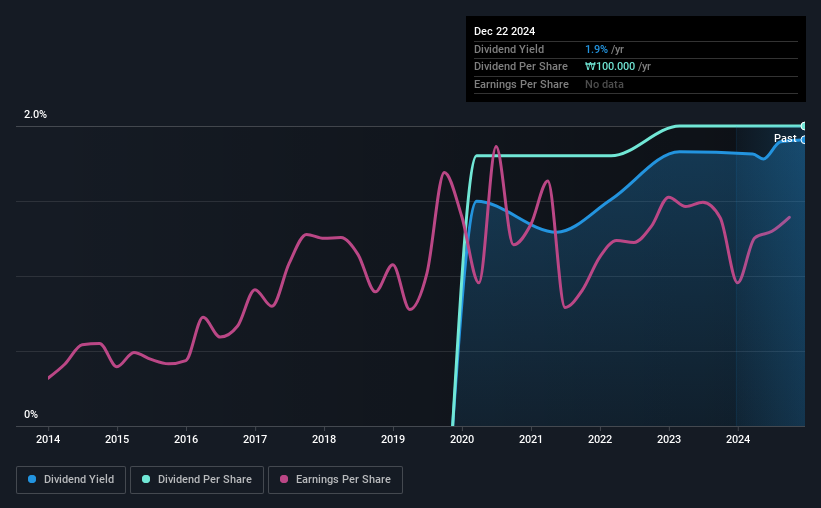Toggle the Dividend Yield legend button
The width and height of the screenshot is (821, 508).
71,480
